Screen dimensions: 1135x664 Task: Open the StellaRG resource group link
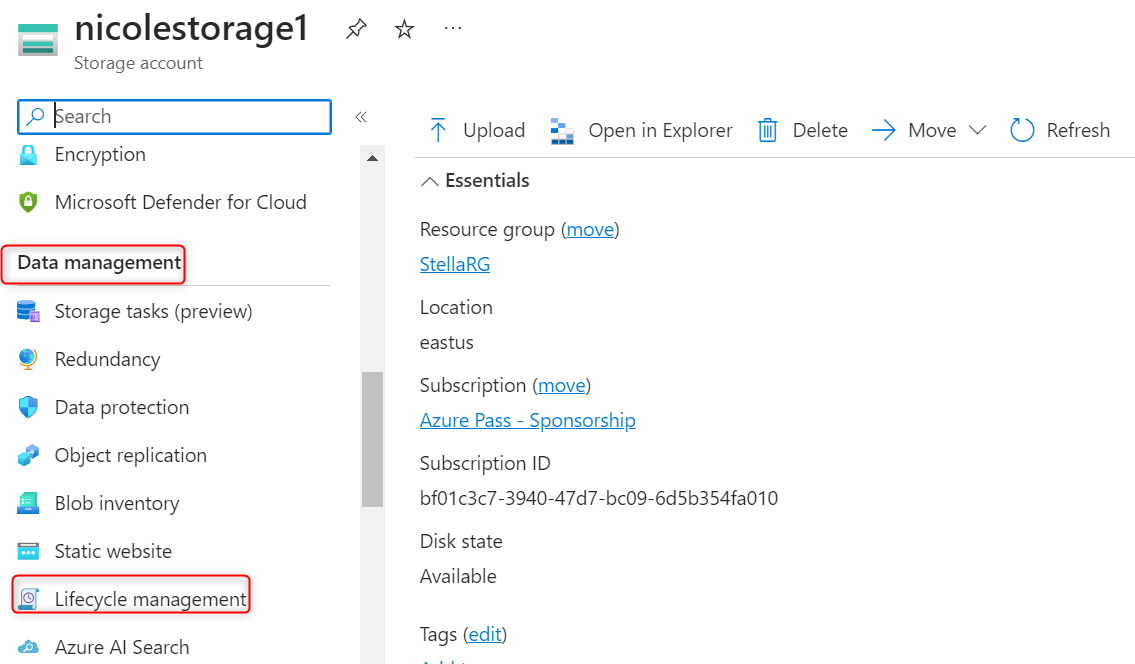click(x=455, y=265)
